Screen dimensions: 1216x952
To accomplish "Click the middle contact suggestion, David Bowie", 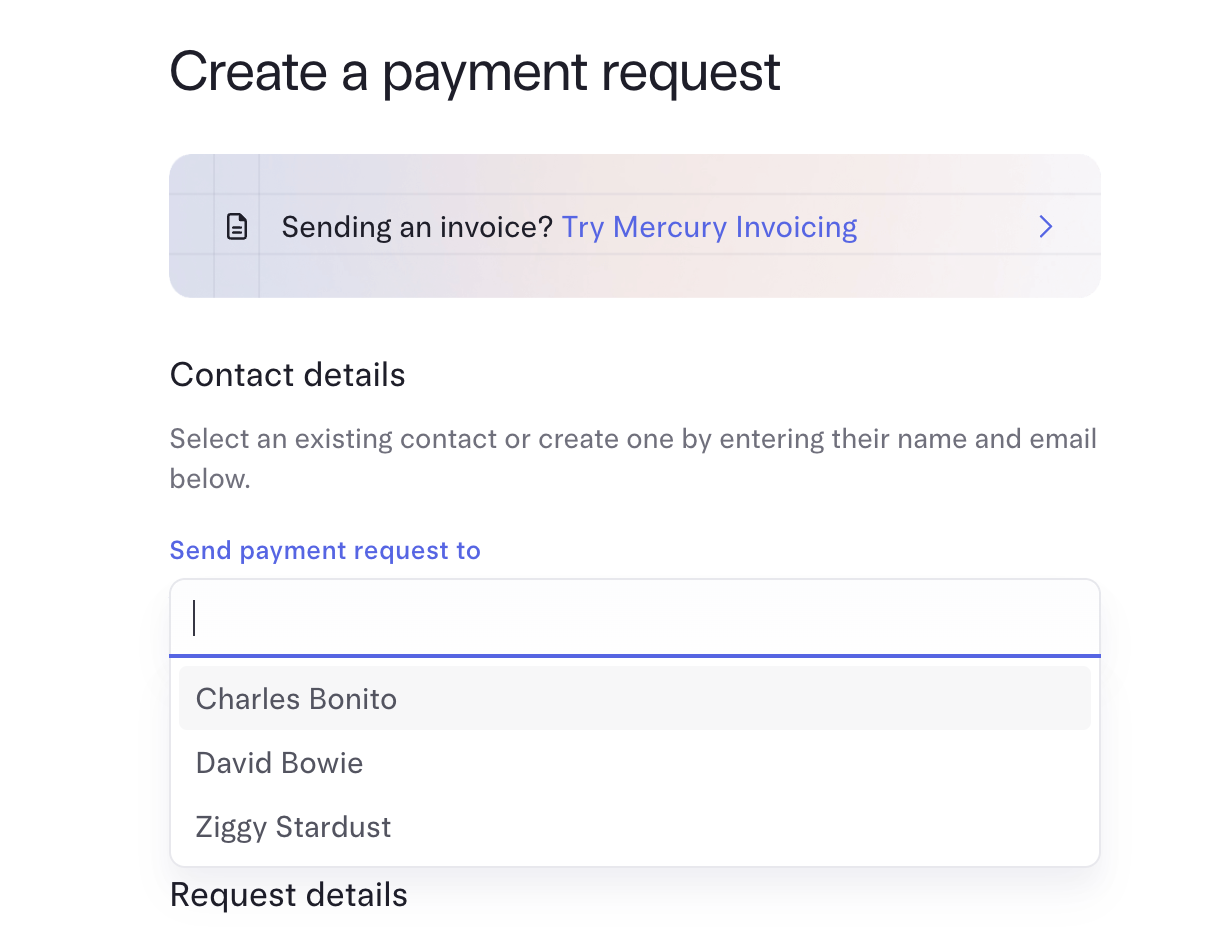I will 635,763.
